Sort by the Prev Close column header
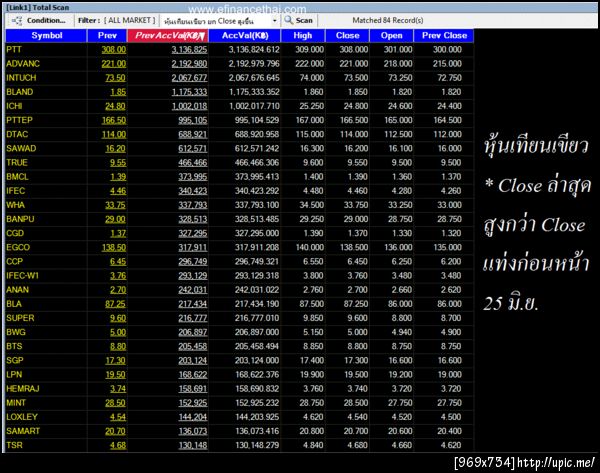 coord(444,36)
